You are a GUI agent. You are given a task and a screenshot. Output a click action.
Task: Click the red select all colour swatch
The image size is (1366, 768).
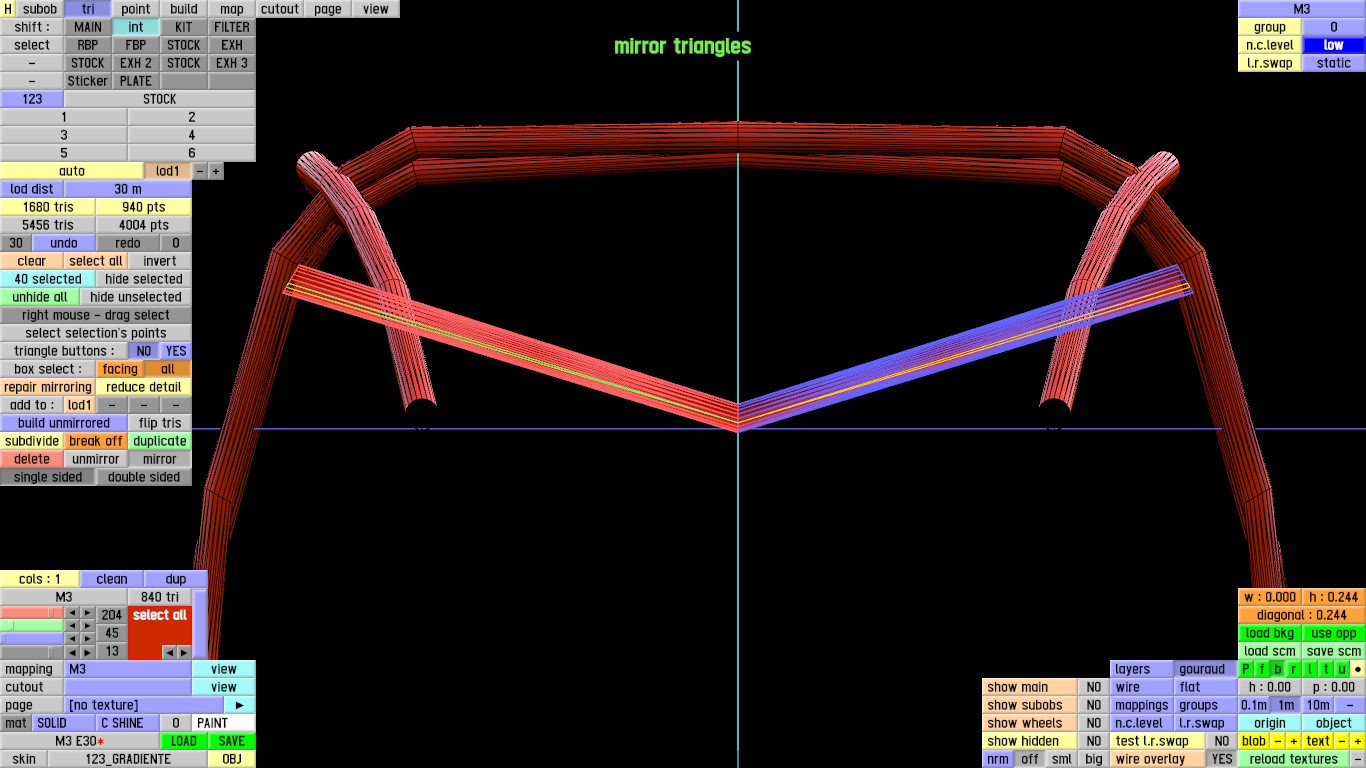[x=160, y=632]
